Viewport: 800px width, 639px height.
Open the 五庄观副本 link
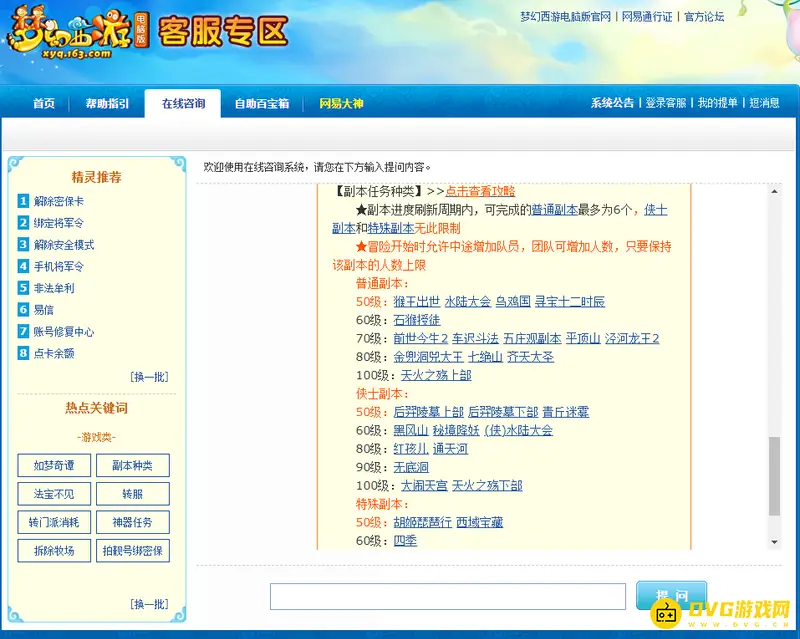tap(532, 338)
